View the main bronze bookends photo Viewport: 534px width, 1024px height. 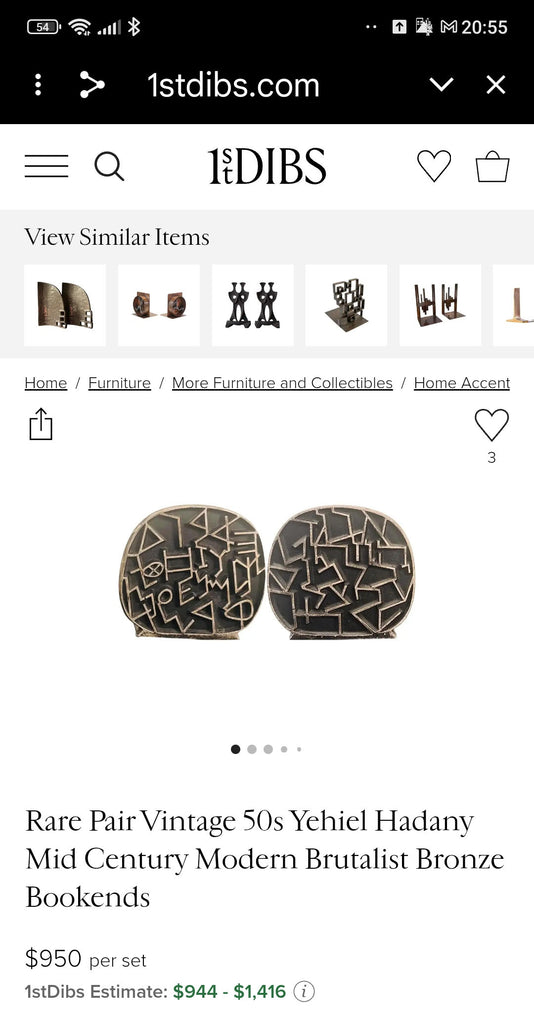pos(266,571)
